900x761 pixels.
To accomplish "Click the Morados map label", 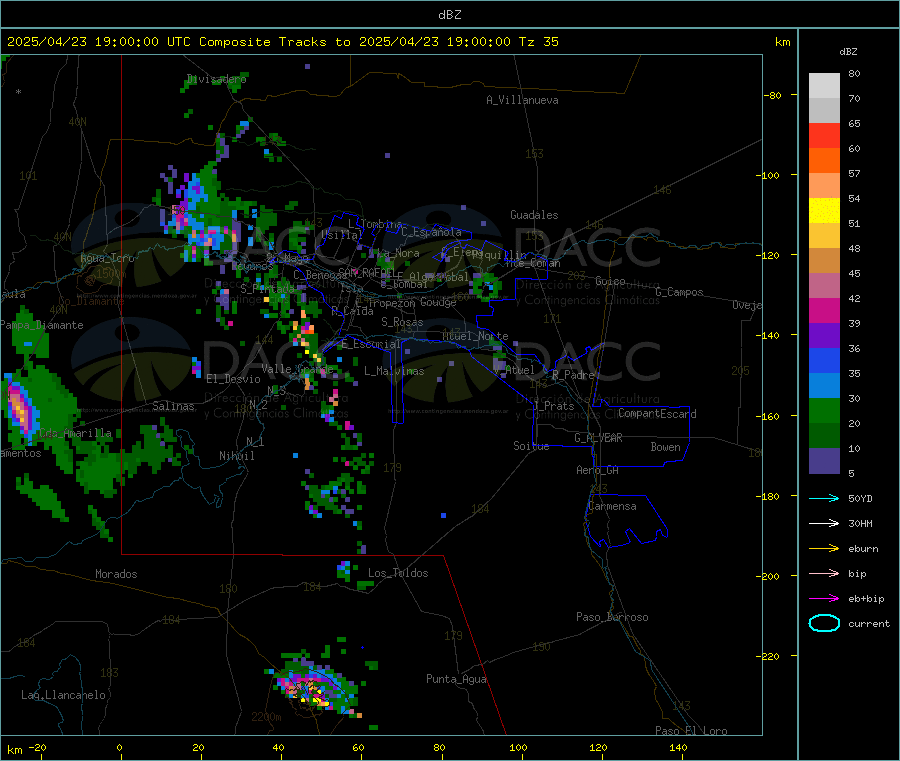I will [x=117, y=574].
